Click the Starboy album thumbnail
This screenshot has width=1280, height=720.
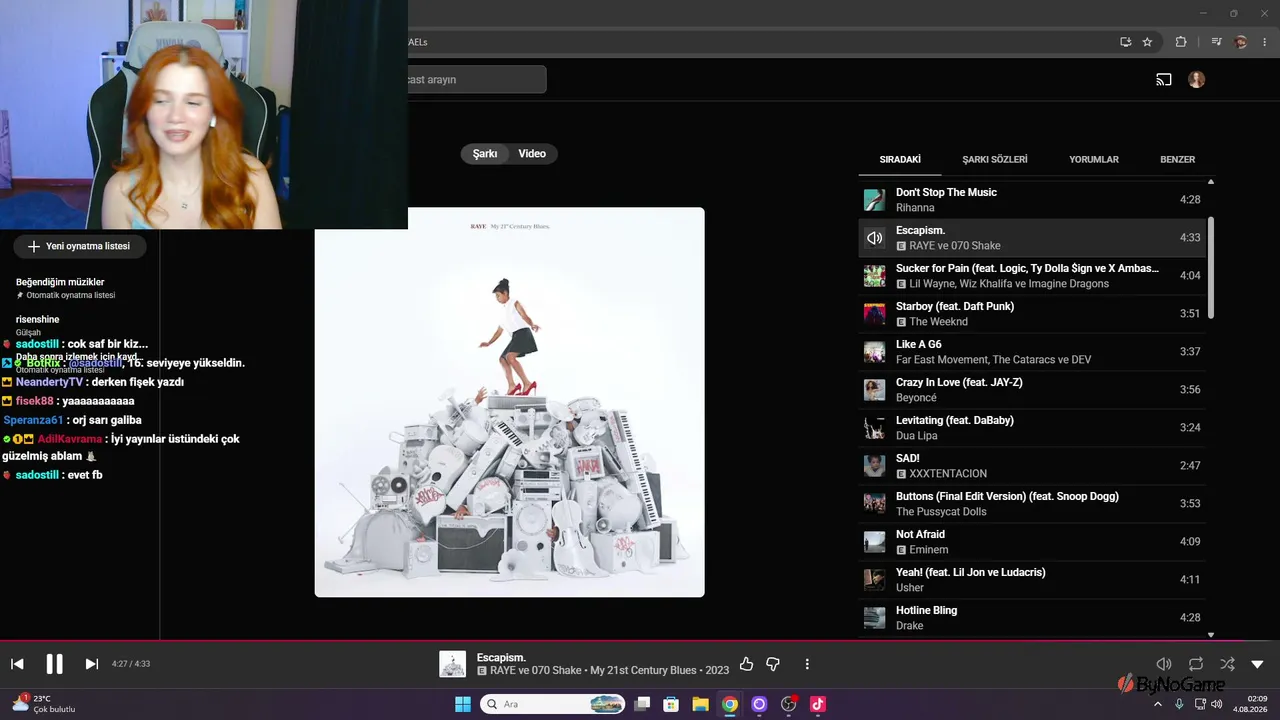click(x=875, y=314)
